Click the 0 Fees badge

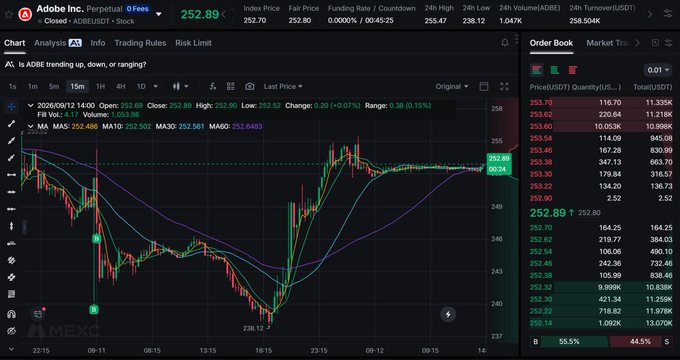click(137, 9)
